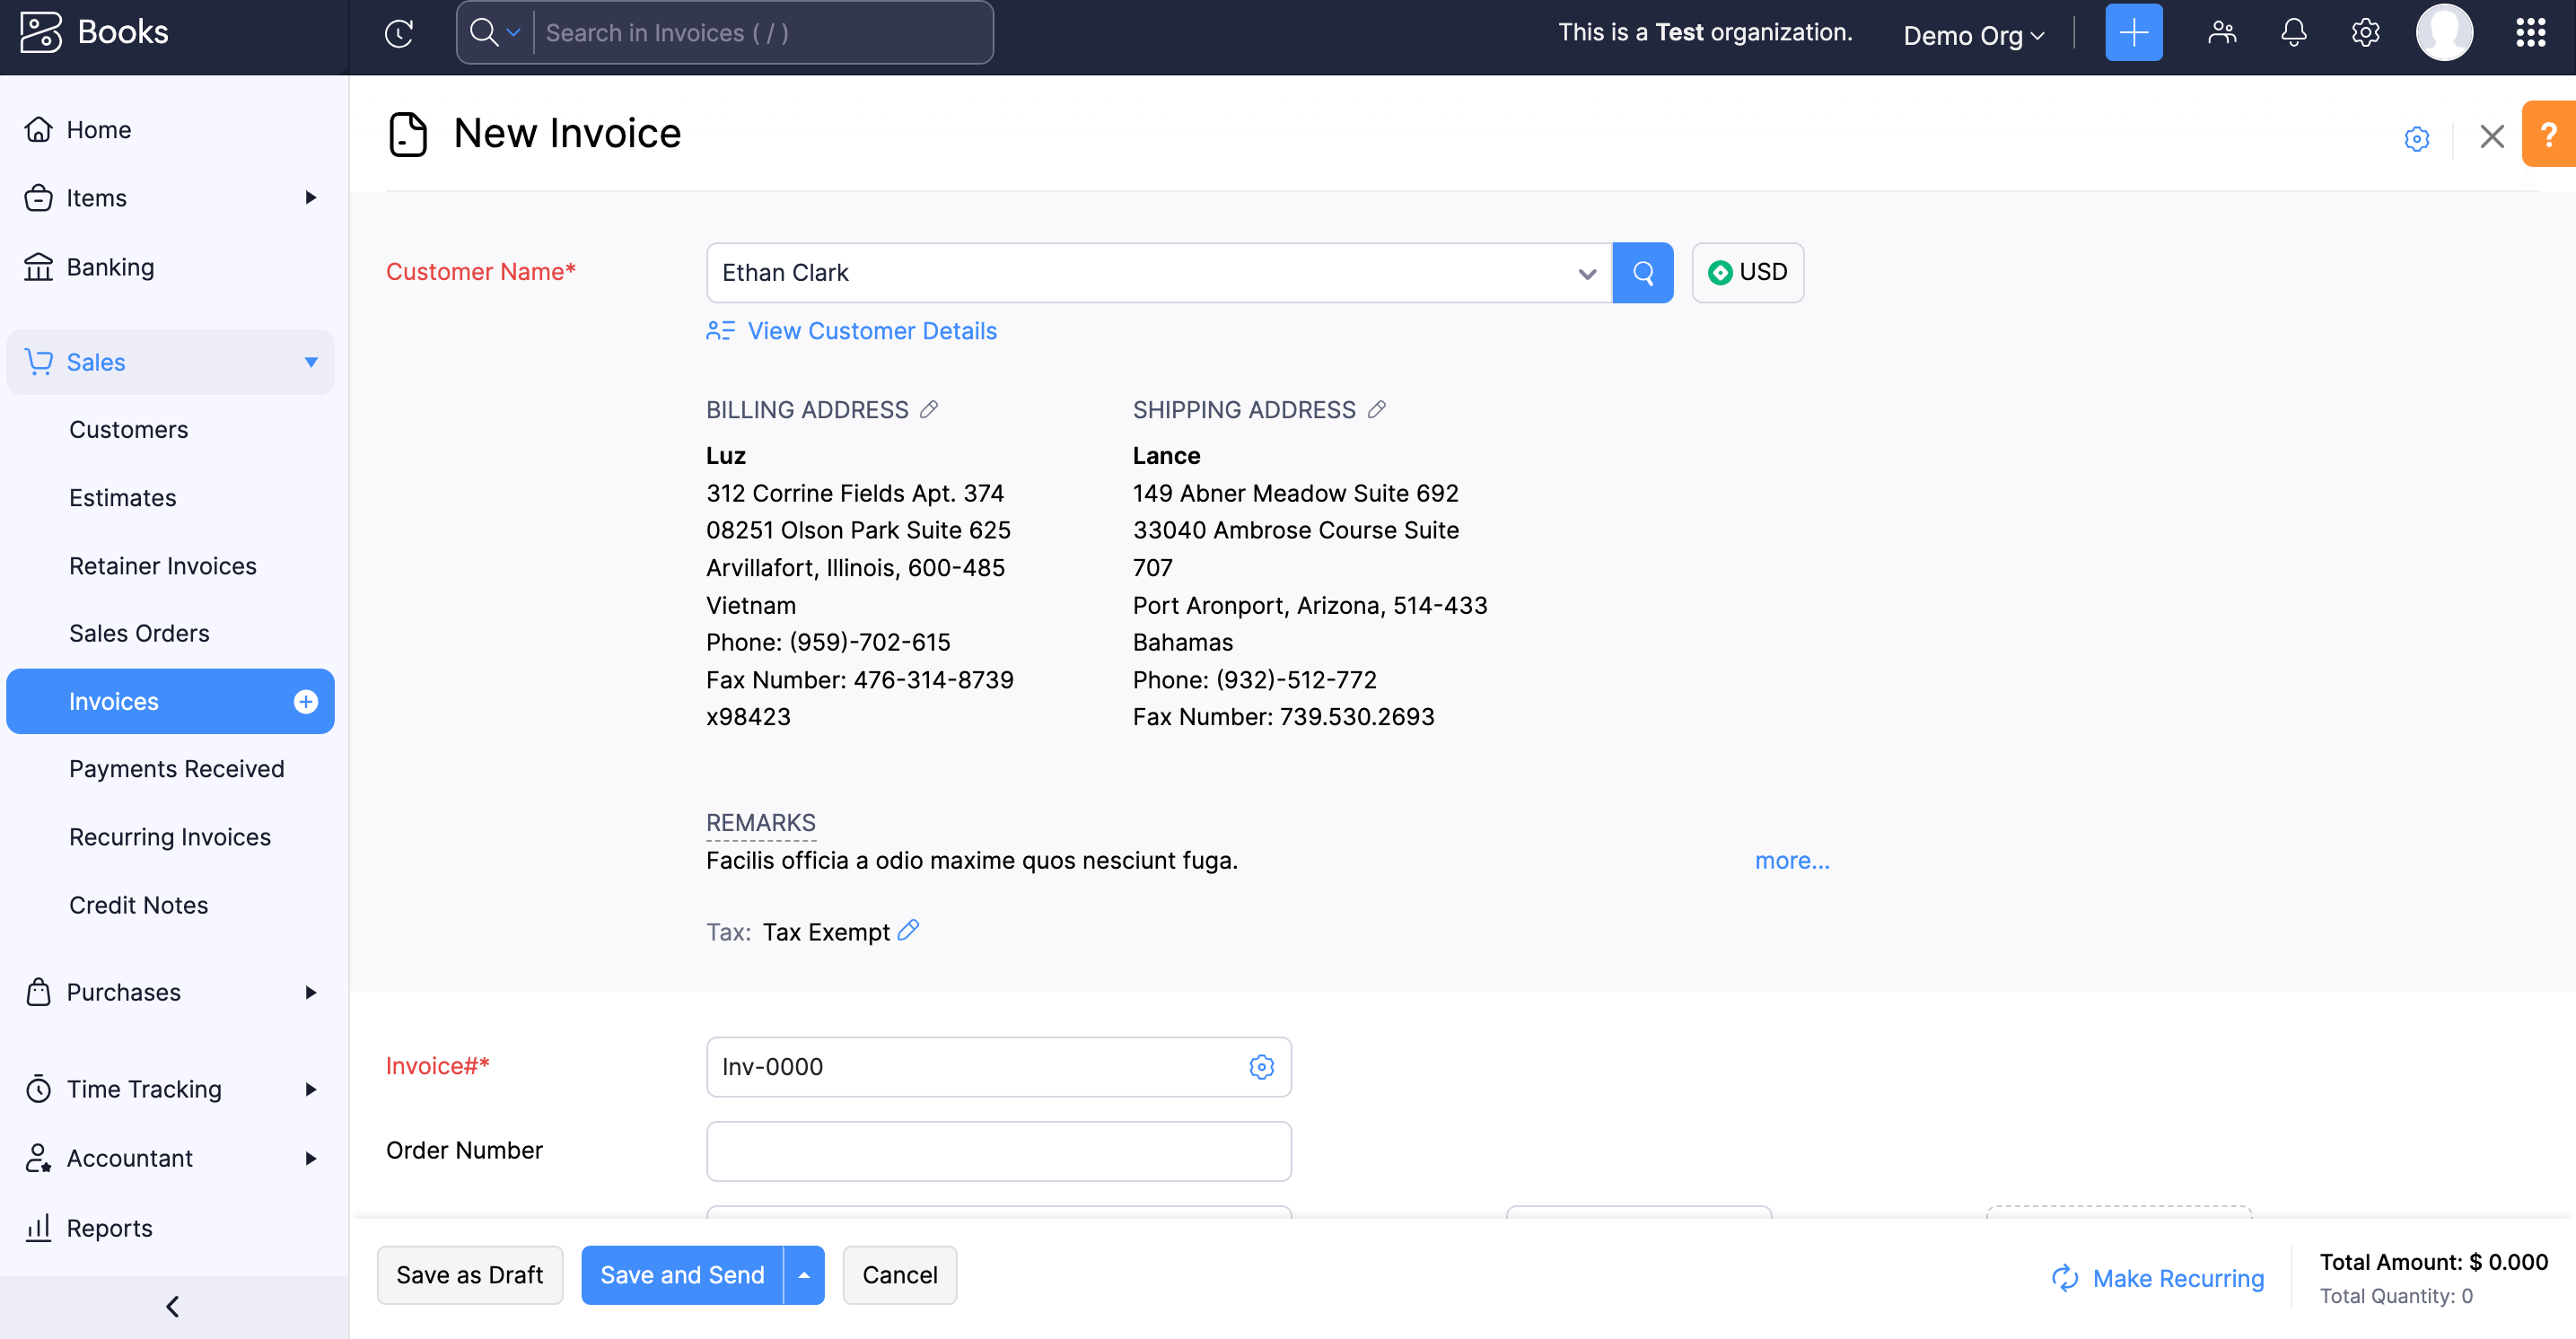This screenshot has height=1339, width=2576.
Task: Edit the billing address using the pencil icon
Action: pyautogui.click(x=930, y=408)
